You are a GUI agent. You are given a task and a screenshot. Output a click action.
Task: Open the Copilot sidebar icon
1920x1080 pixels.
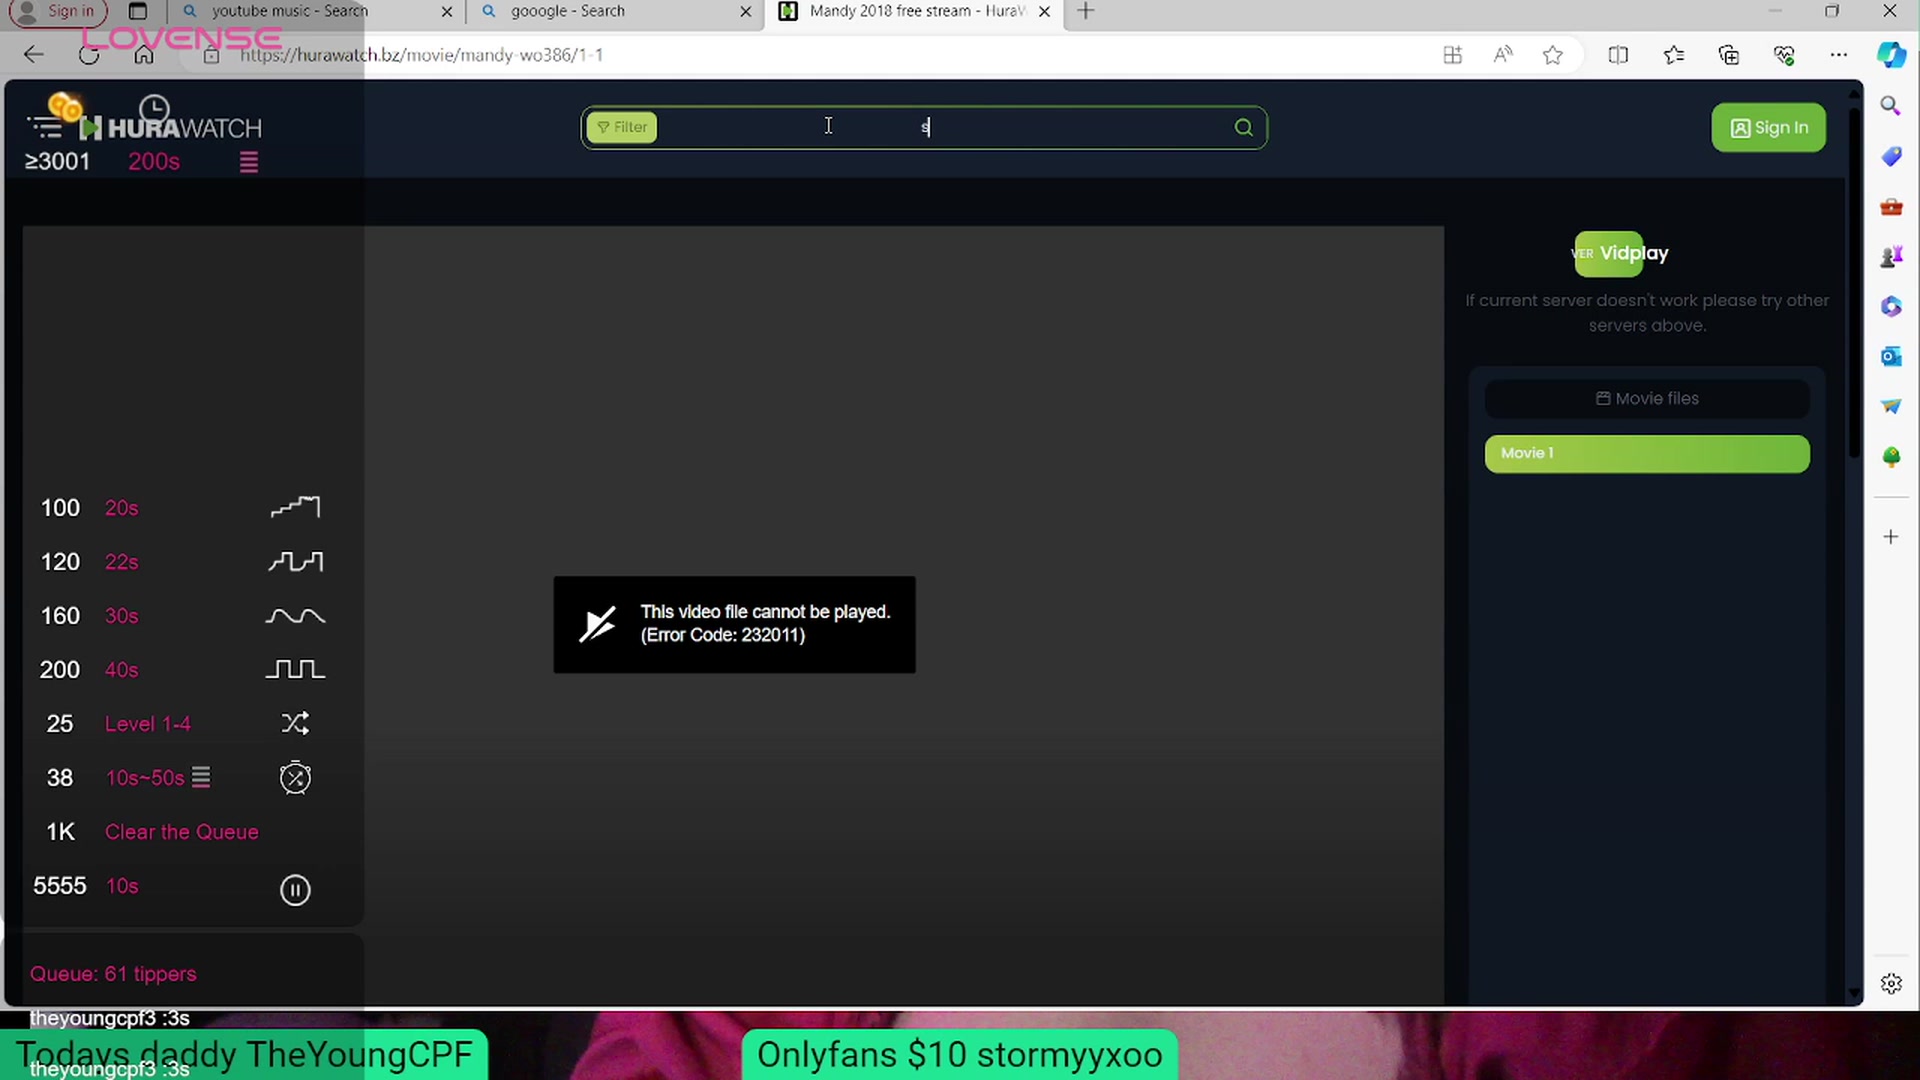1891,55
